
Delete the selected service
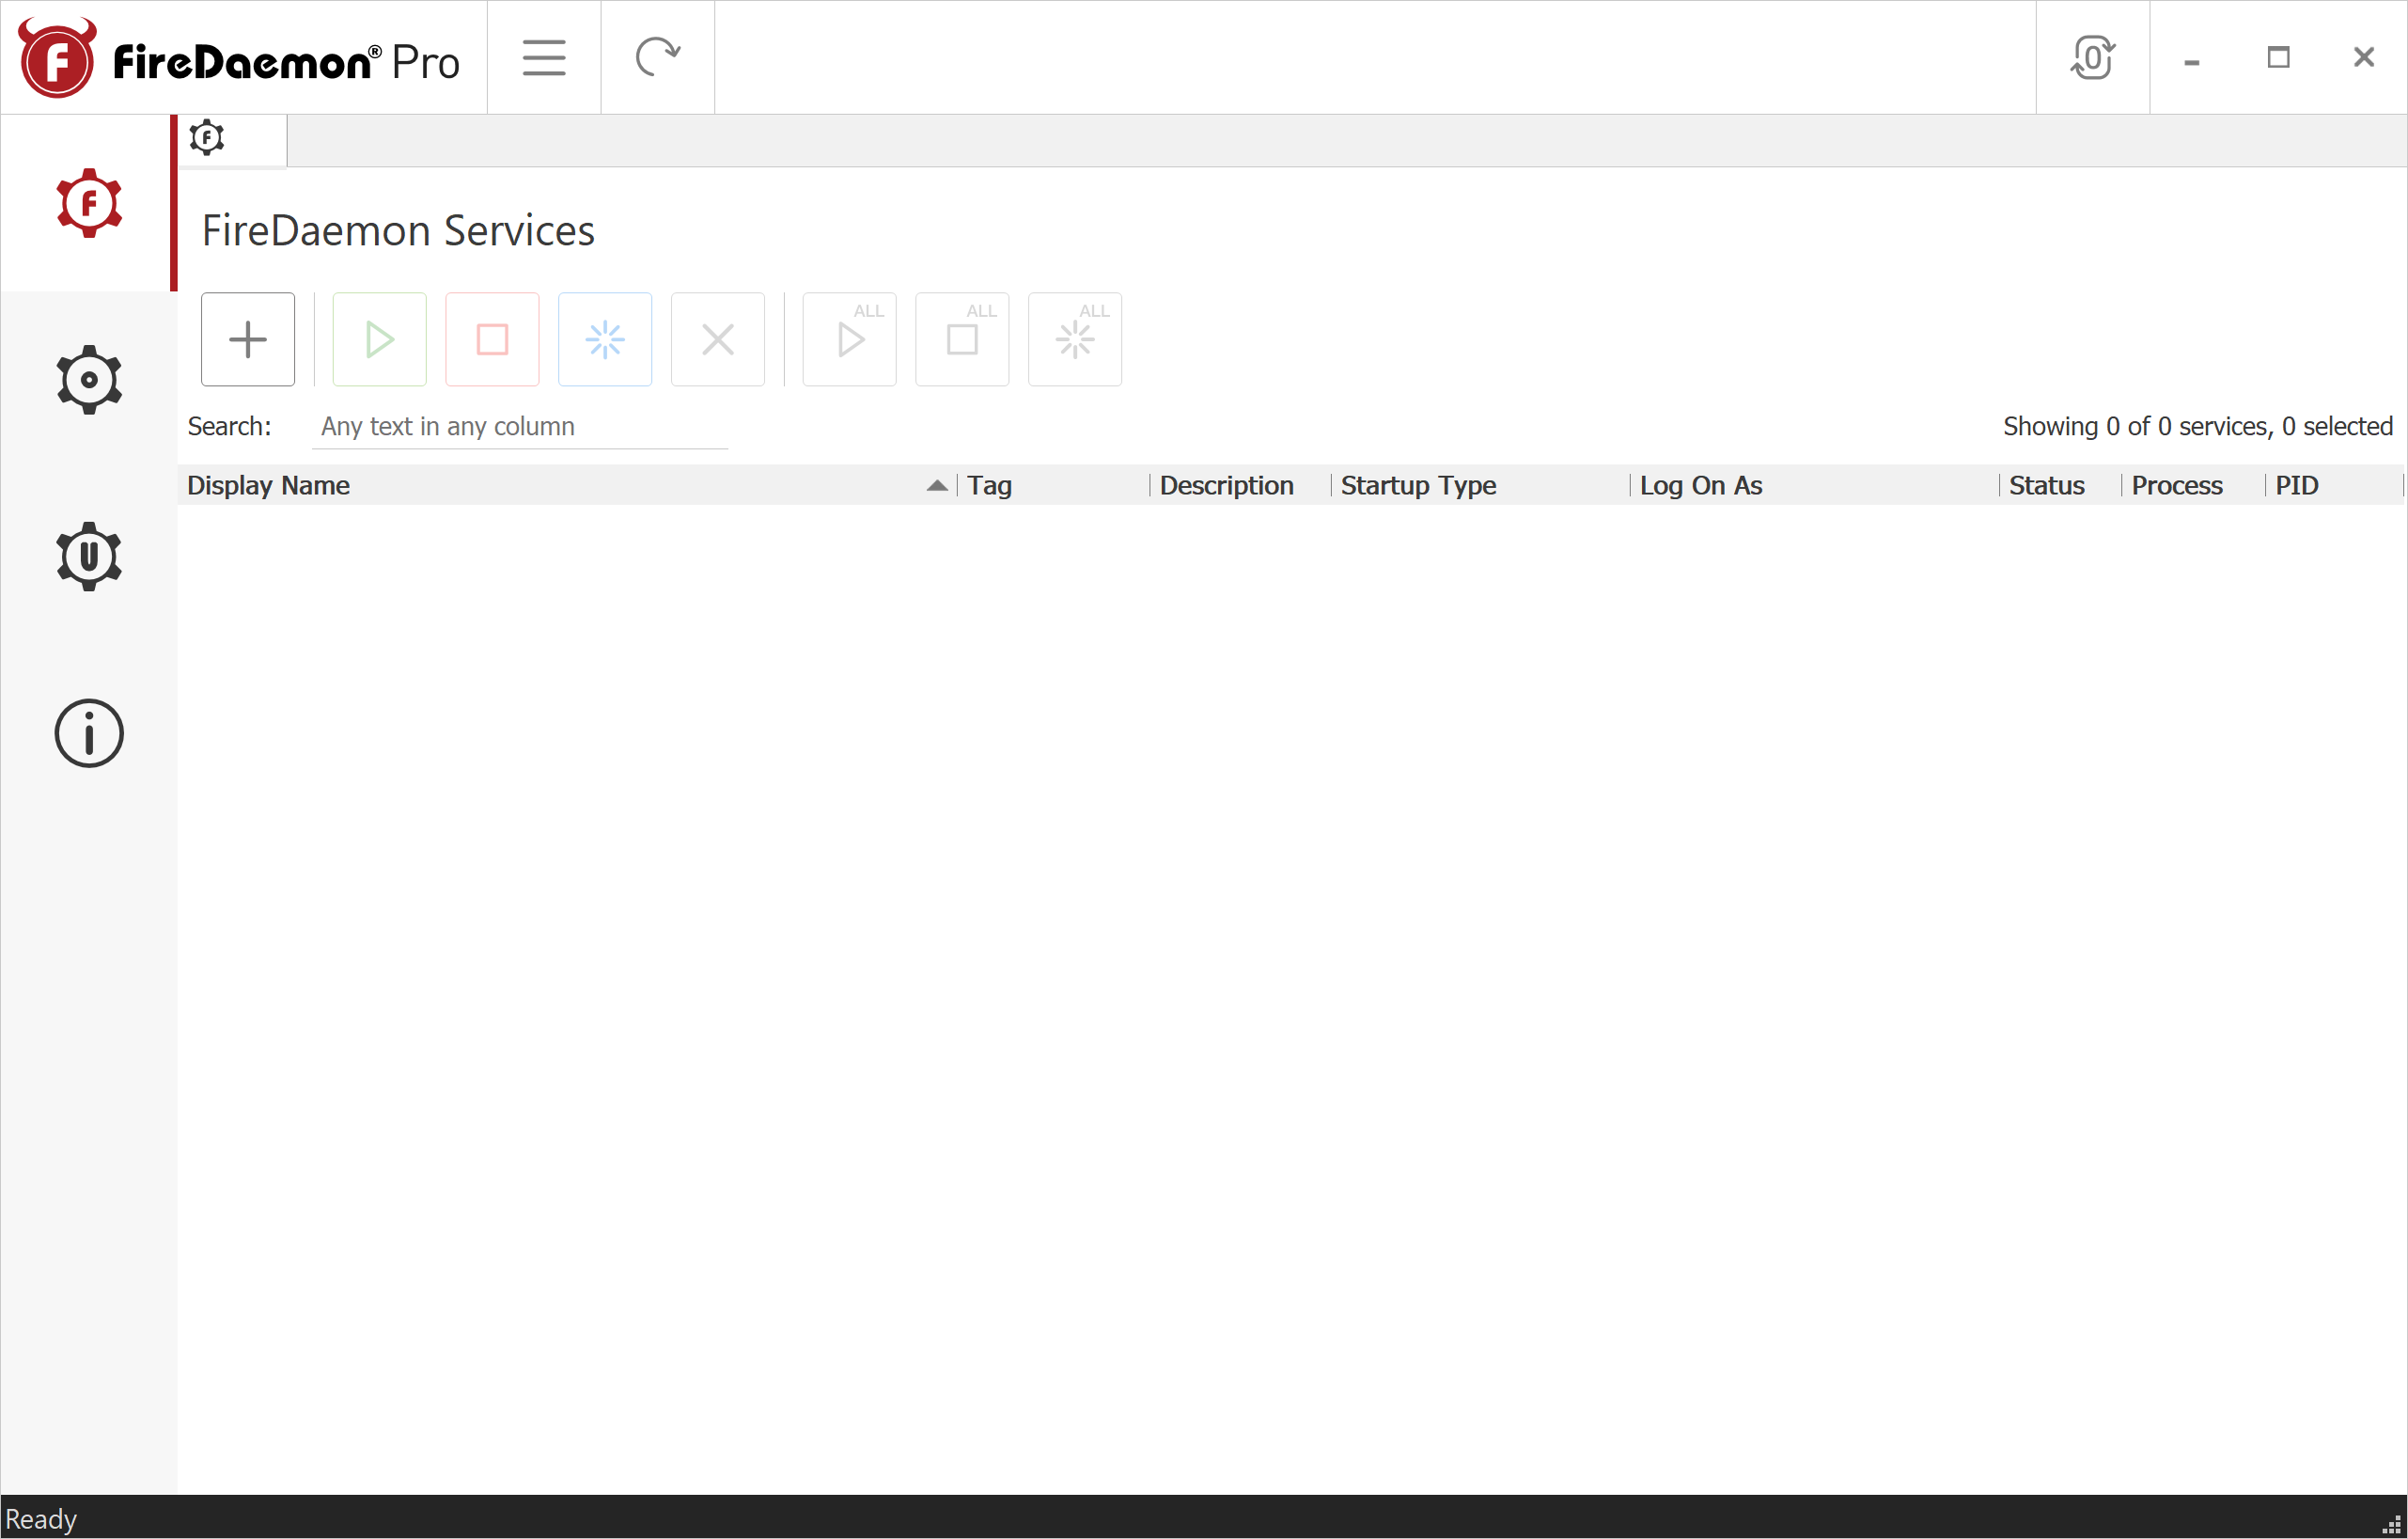tap(718, 339)
